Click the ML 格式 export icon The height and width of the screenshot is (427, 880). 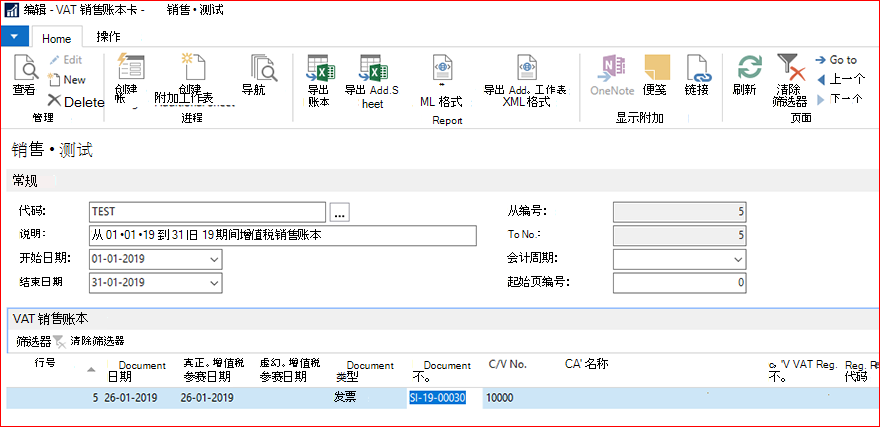click(x=441, y=67)
